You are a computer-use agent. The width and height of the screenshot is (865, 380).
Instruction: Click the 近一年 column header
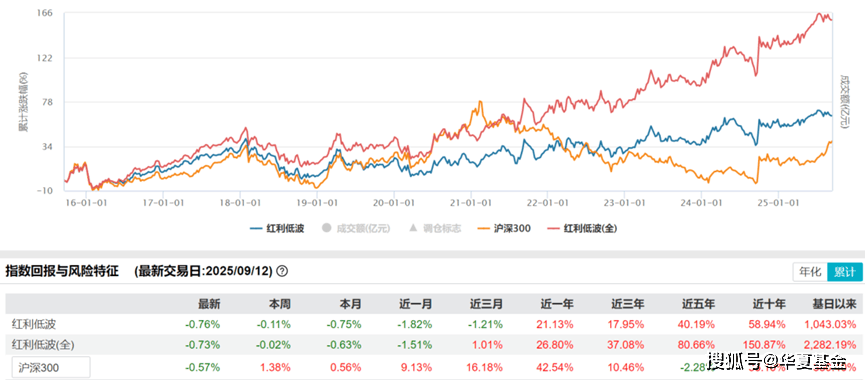coord(557,303)
